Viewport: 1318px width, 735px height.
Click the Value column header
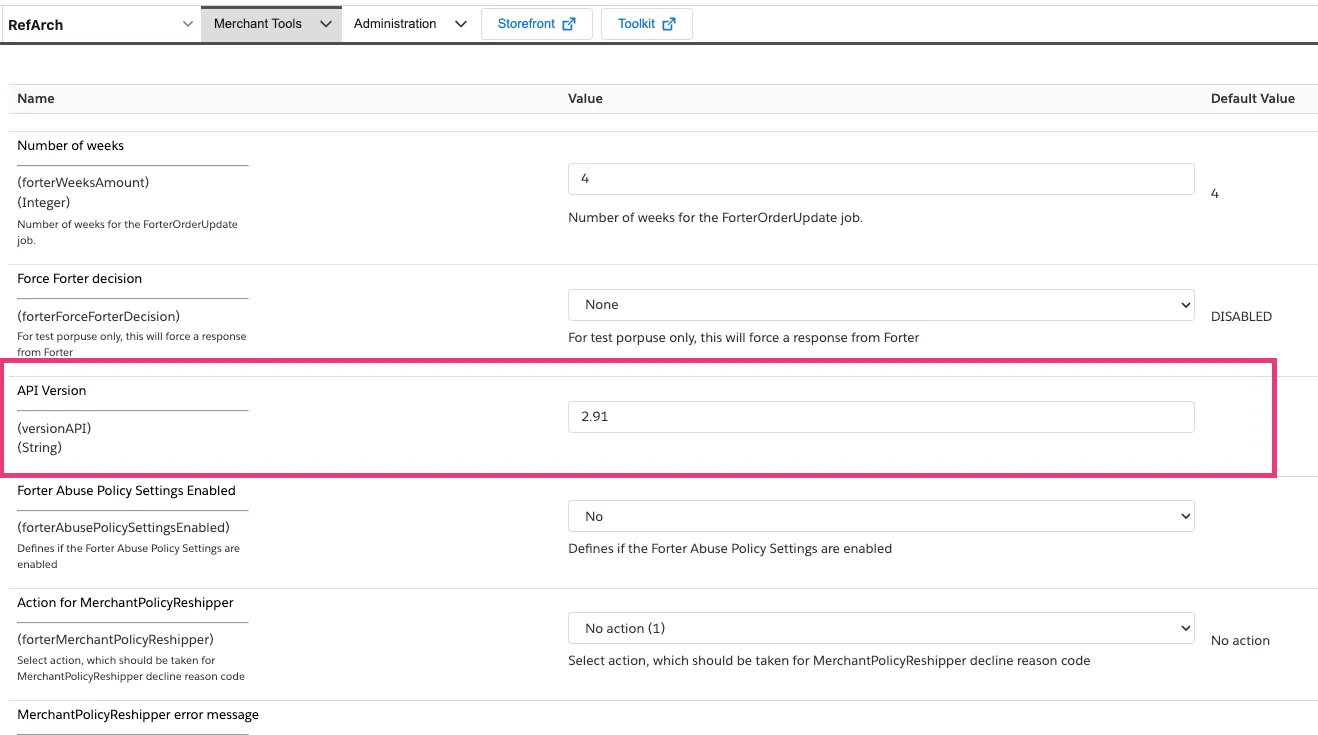[x=585, y=98]
